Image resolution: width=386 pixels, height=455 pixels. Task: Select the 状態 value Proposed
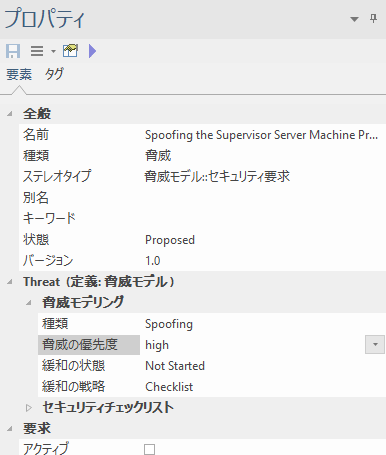click(x=170, y=240)
